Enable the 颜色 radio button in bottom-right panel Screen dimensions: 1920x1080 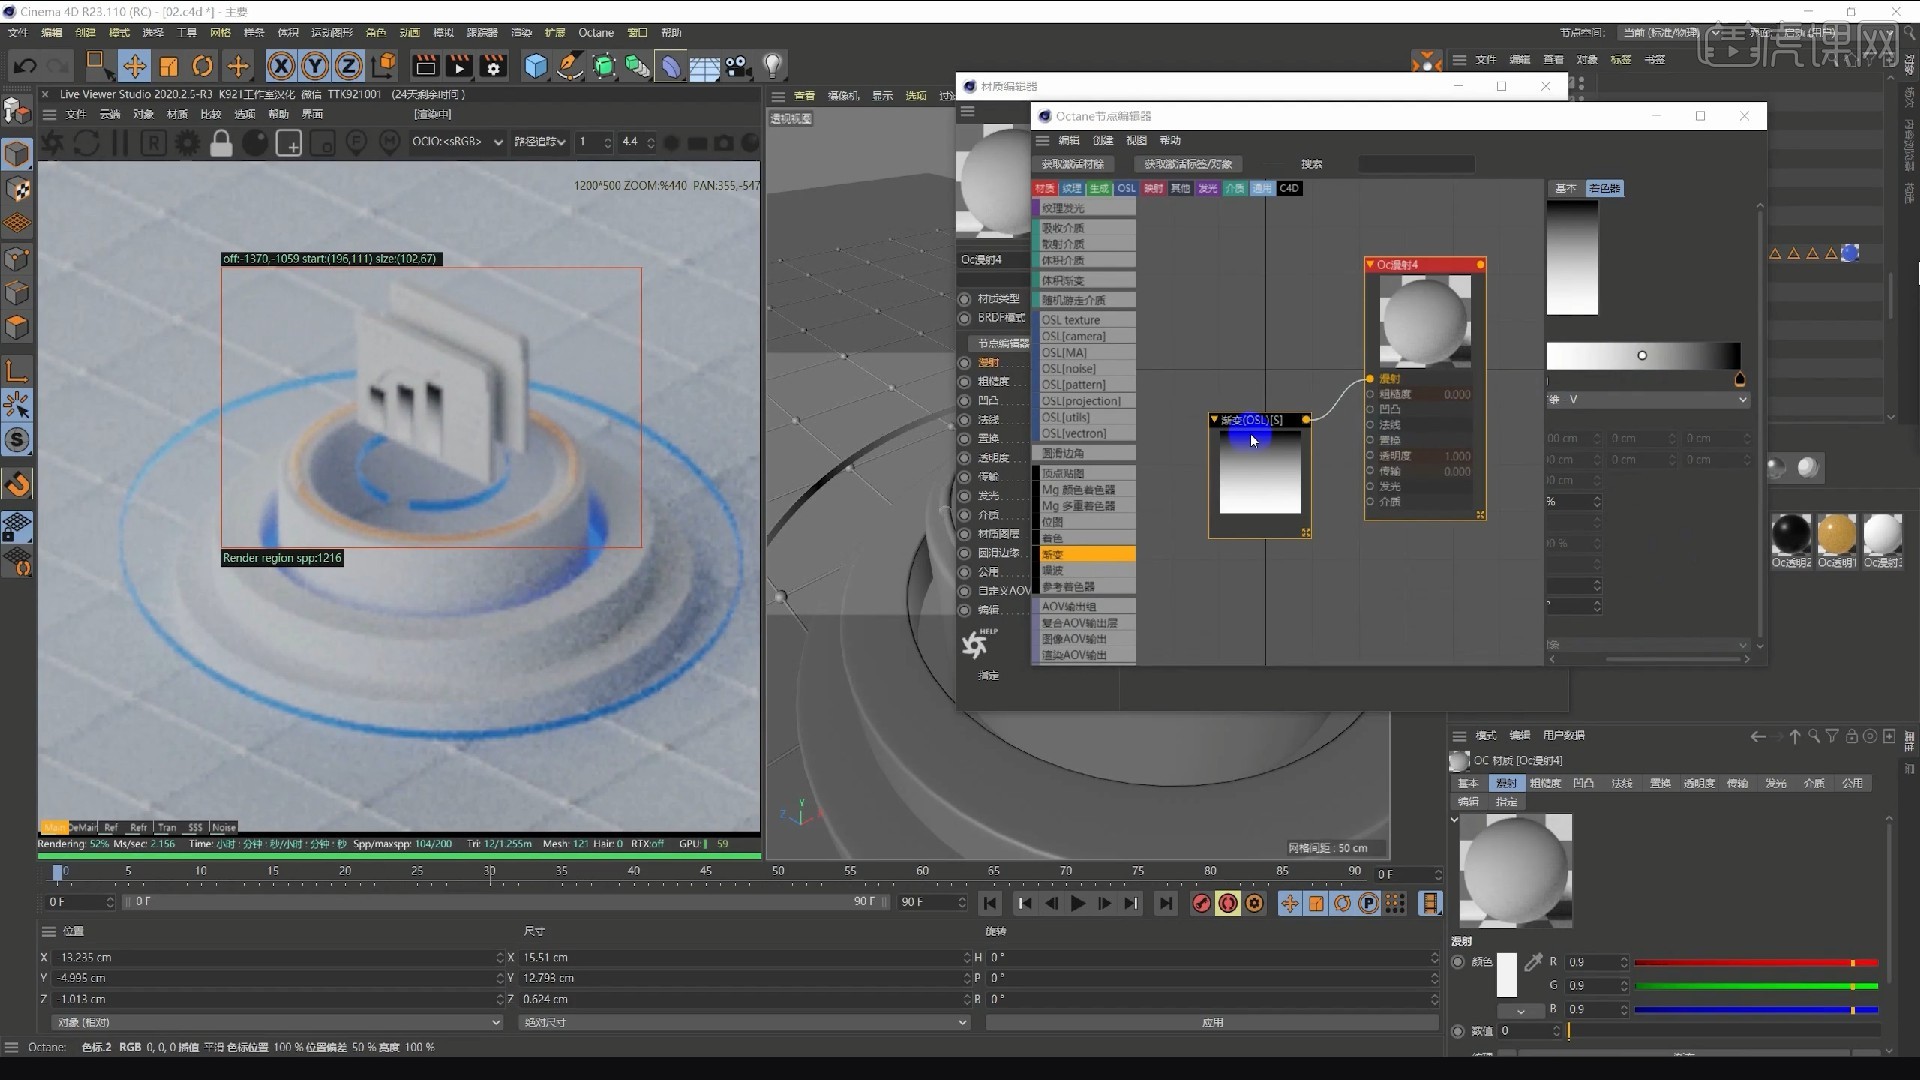click(x=1458, y=961)
